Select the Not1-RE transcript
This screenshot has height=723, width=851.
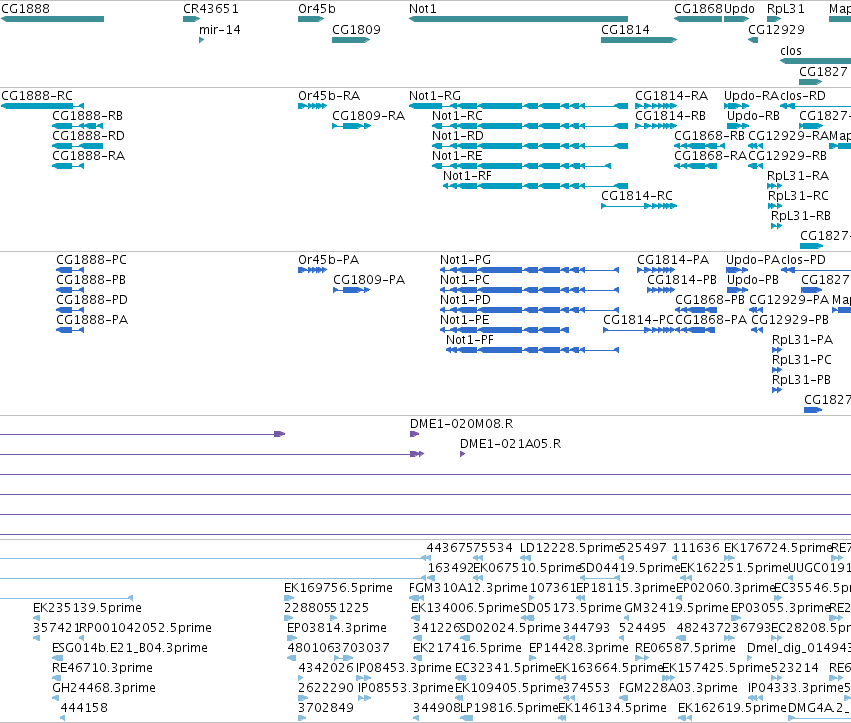coord(522,166)
